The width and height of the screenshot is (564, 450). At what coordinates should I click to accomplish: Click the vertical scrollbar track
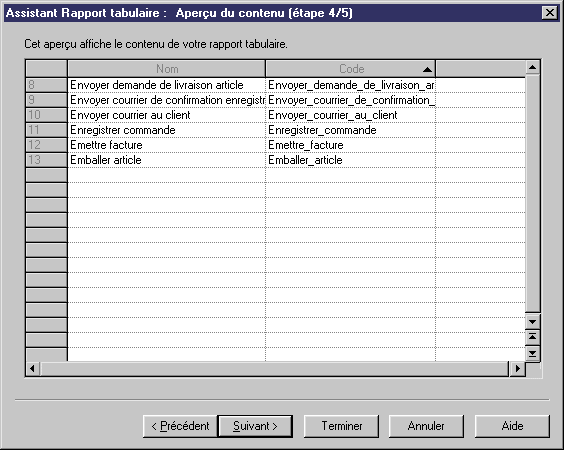click(x=532, y=194)
